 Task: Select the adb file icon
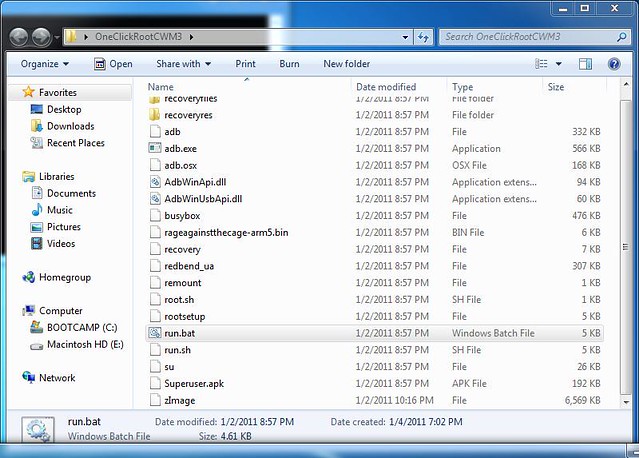(x=155, y=132)
